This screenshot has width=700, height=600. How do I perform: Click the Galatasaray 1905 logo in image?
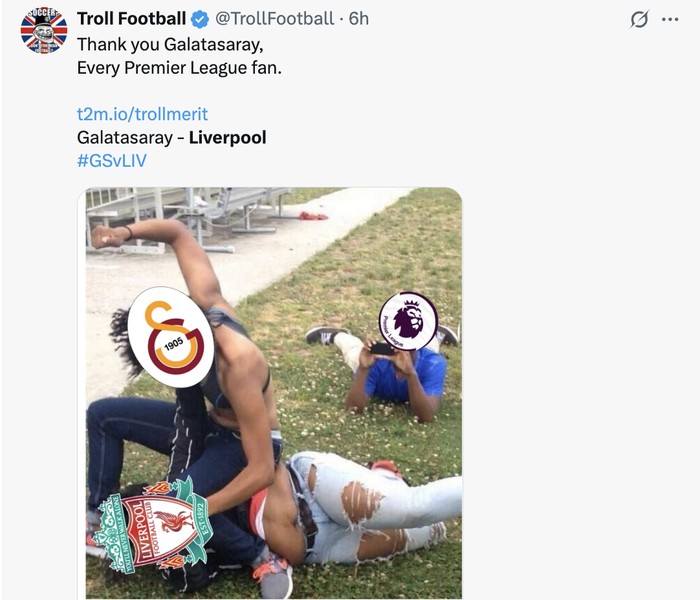point(172,337)
